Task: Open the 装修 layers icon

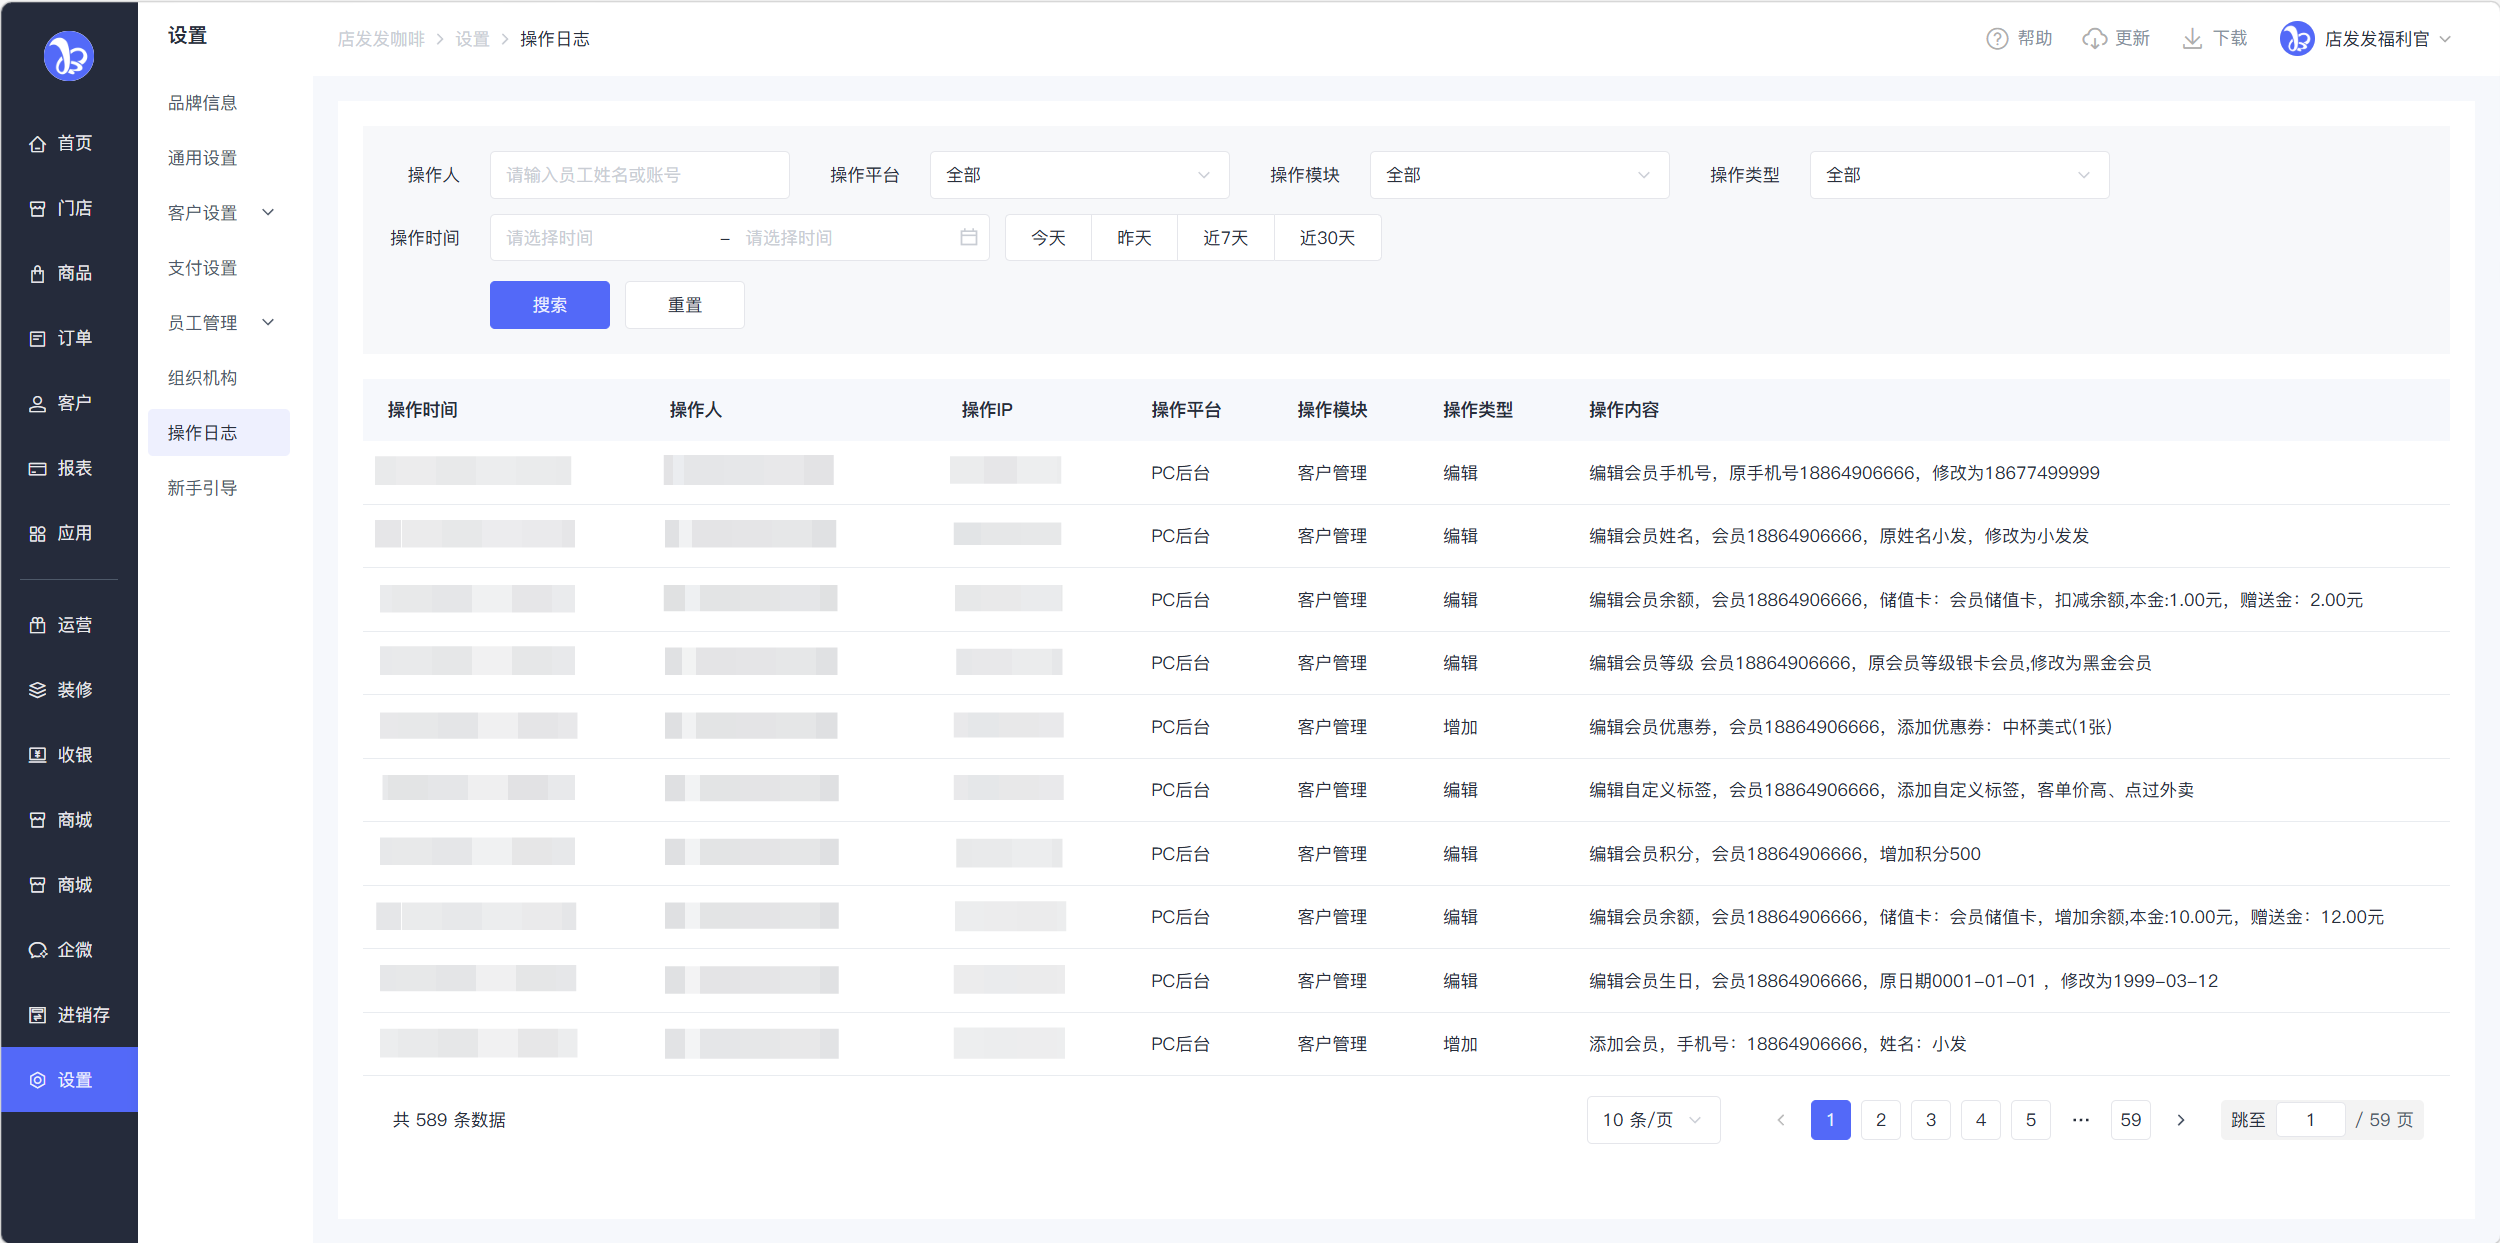Action: click(37, 690)
